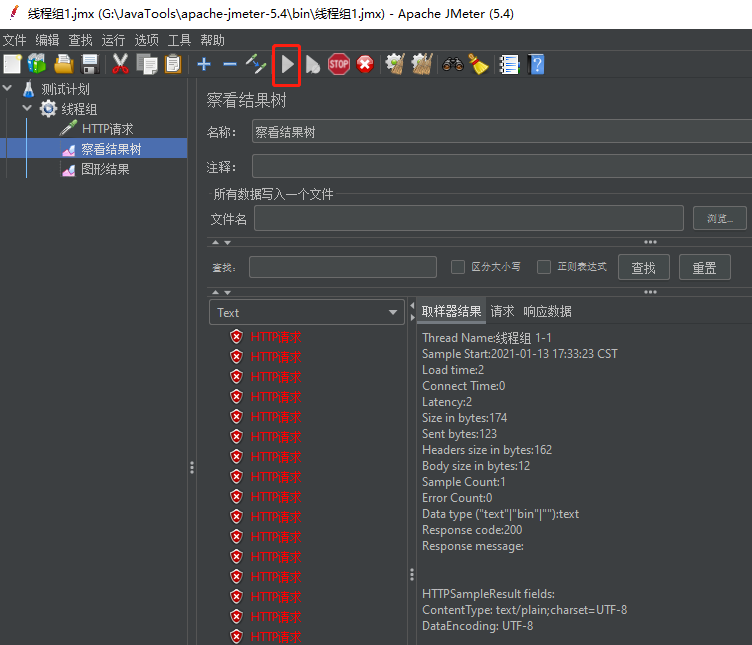Select 线程组 in the test tree
The image size is (752, 645).
click(x=79, y=109)
